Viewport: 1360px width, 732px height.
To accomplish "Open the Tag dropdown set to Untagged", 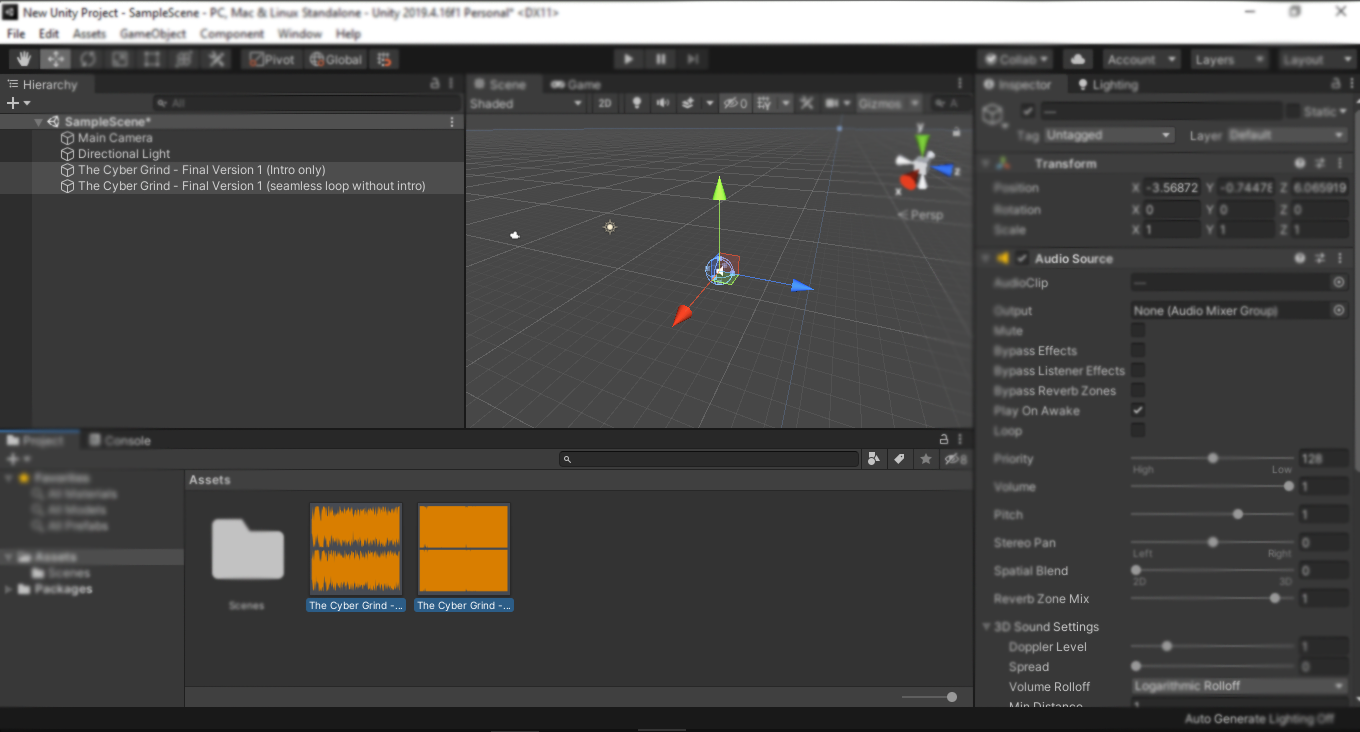I will click(x=1110, y=135).
